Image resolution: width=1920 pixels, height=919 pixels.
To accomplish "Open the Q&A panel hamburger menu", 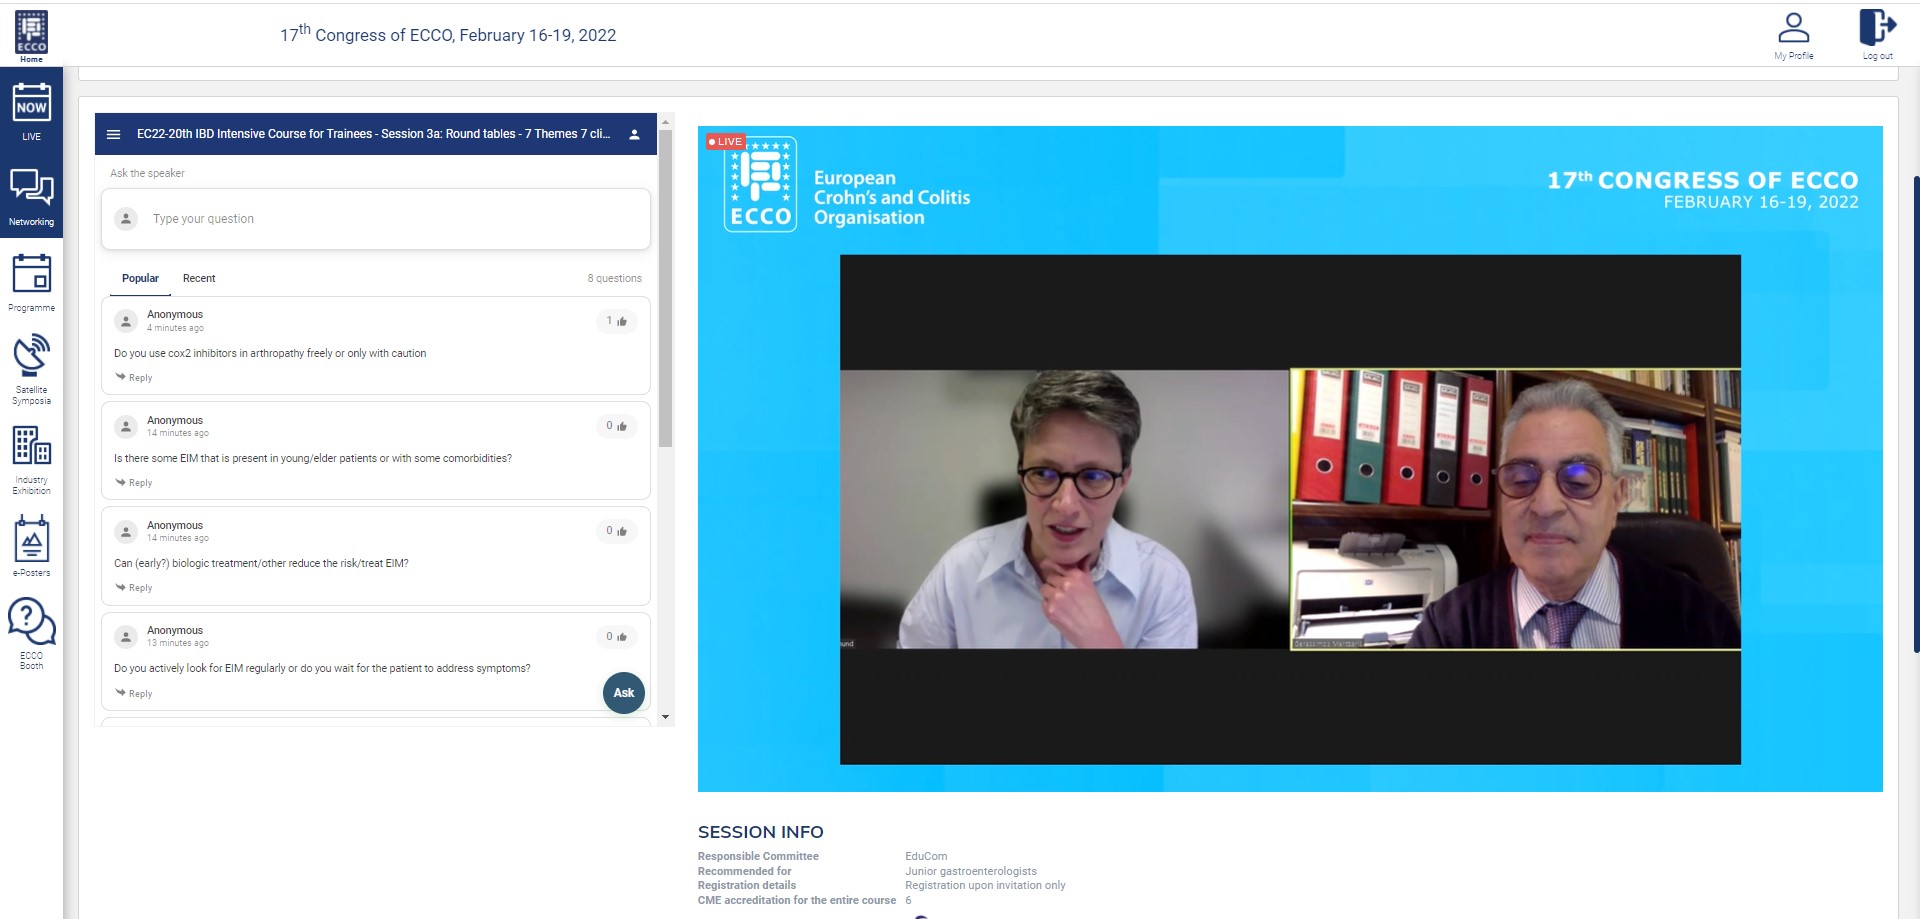I will point(114,134).
